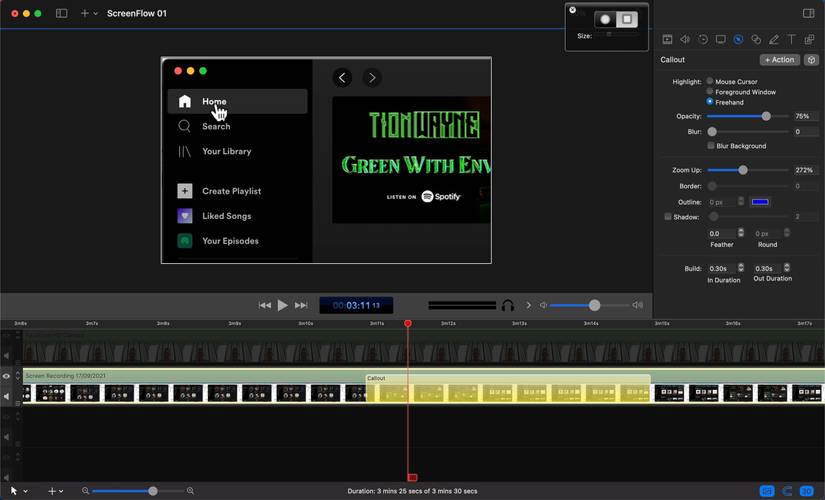This screenshot has height=500, width=825.
Task: Click the leftmost blue button in bottom-right corner
Action: point(767,491)
